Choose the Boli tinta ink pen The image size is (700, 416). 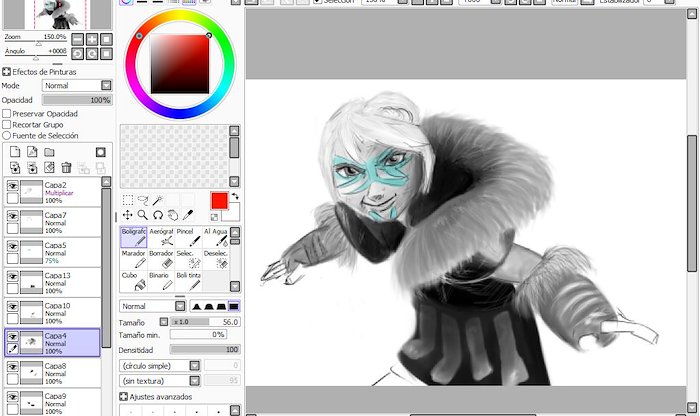tap(188, 281)
